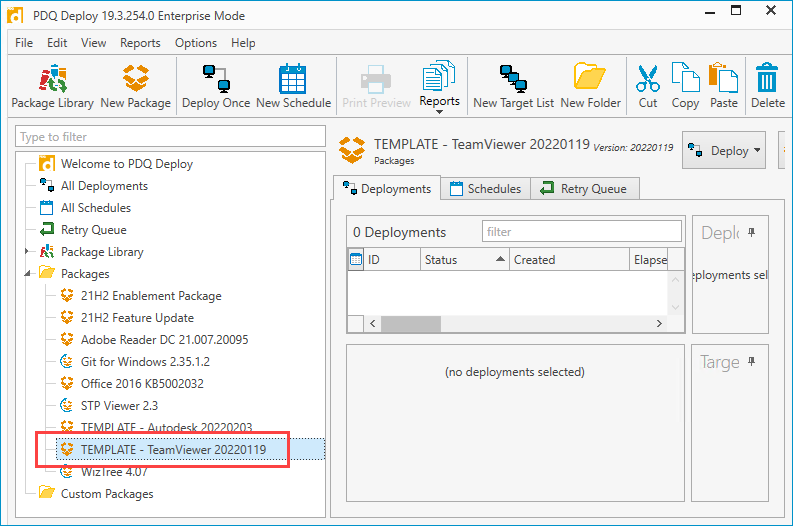Open the Package Library toolbar button
This screenshot has height=526, width=793.
tap(53, 86)
